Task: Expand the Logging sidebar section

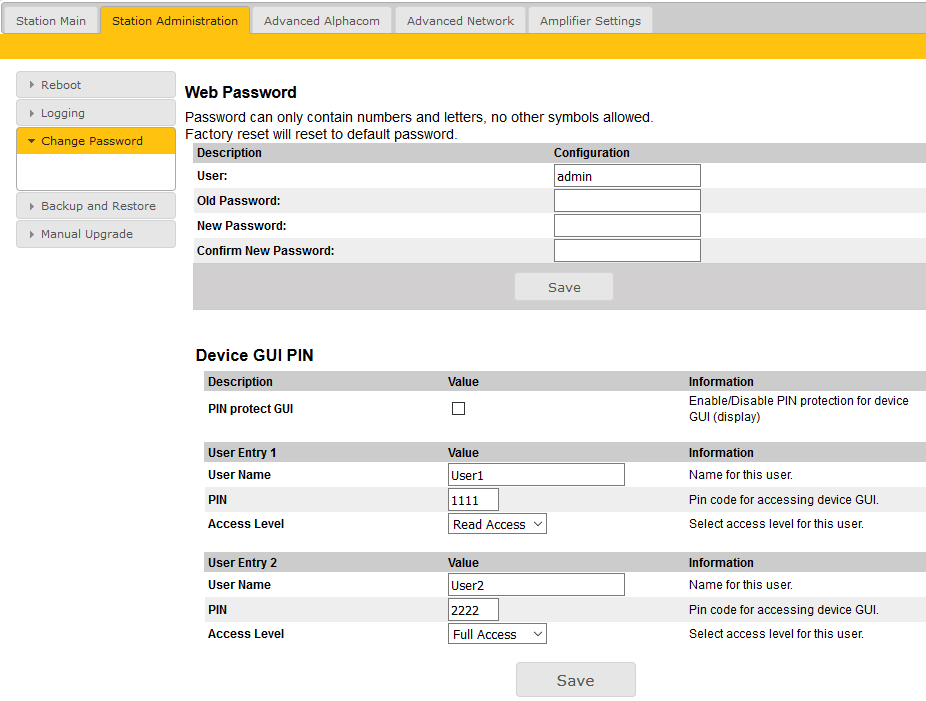Action: (x=96, y=113)
